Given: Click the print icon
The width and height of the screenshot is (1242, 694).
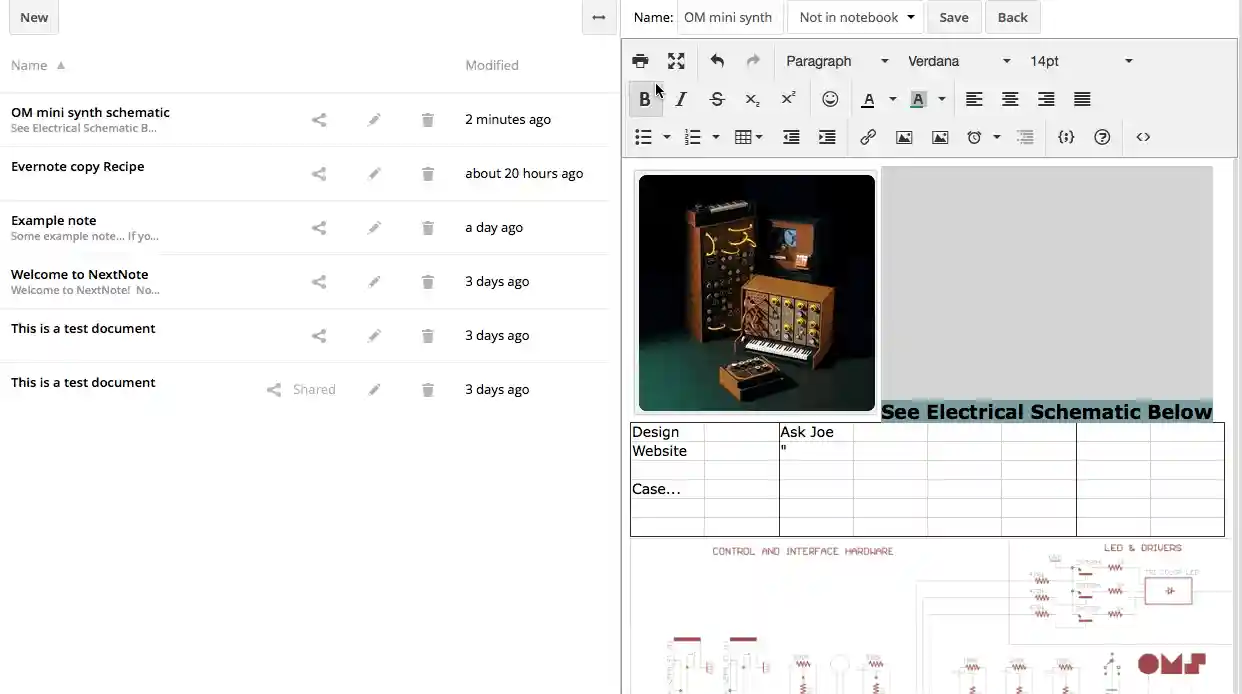Looking at the screenshot, I should (x=640, y=61).
